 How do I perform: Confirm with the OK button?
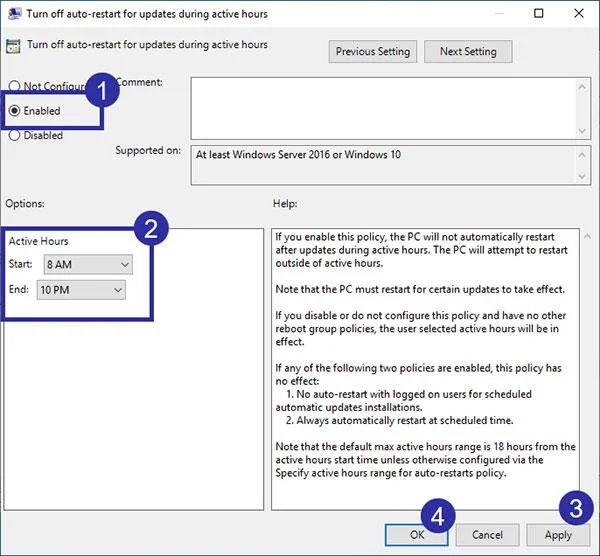tap(416, 535)
